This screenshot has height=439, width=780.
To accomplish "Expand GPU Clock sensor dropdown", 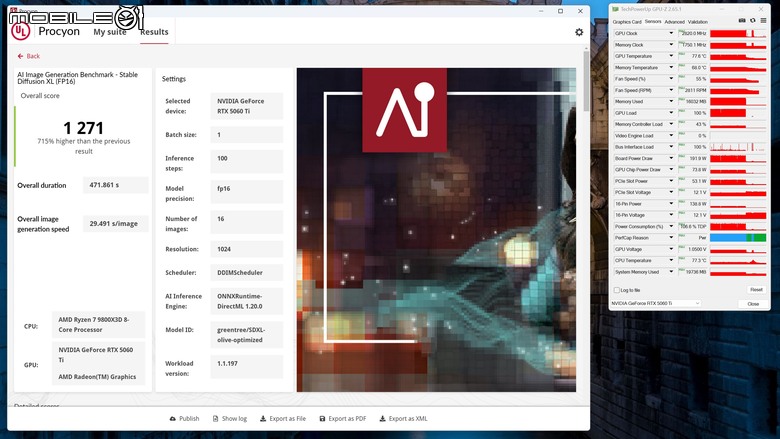I will pos(671,33).
